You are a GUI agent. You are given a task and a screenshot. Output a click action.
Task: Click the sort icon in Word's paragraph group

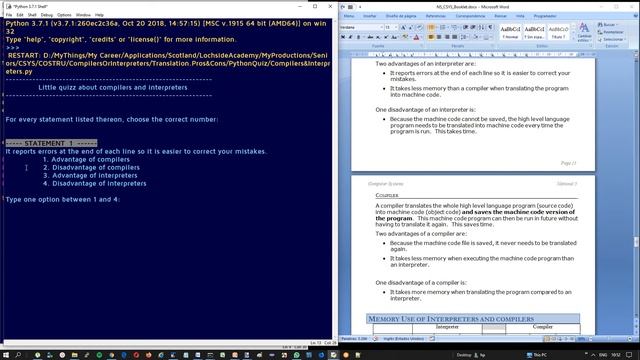click(x=481, y=27)
